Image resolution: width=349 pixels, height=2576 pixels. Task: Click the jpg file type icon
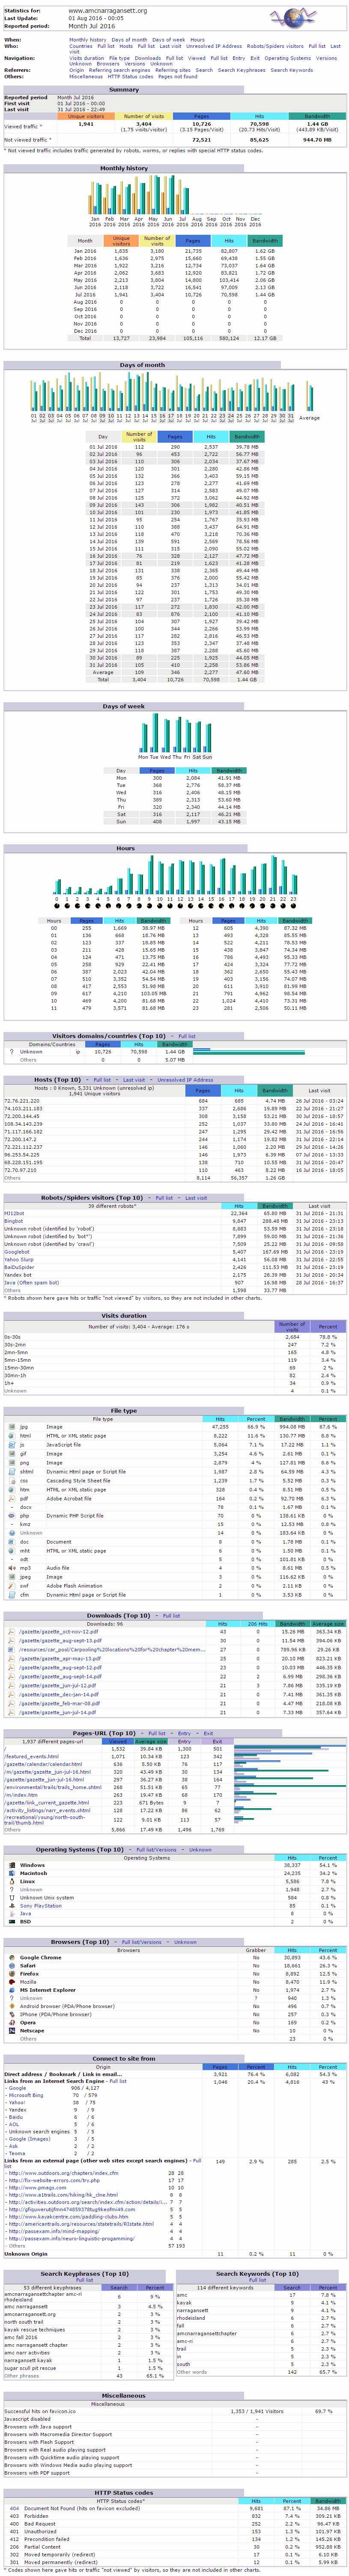coord(11,1427)
